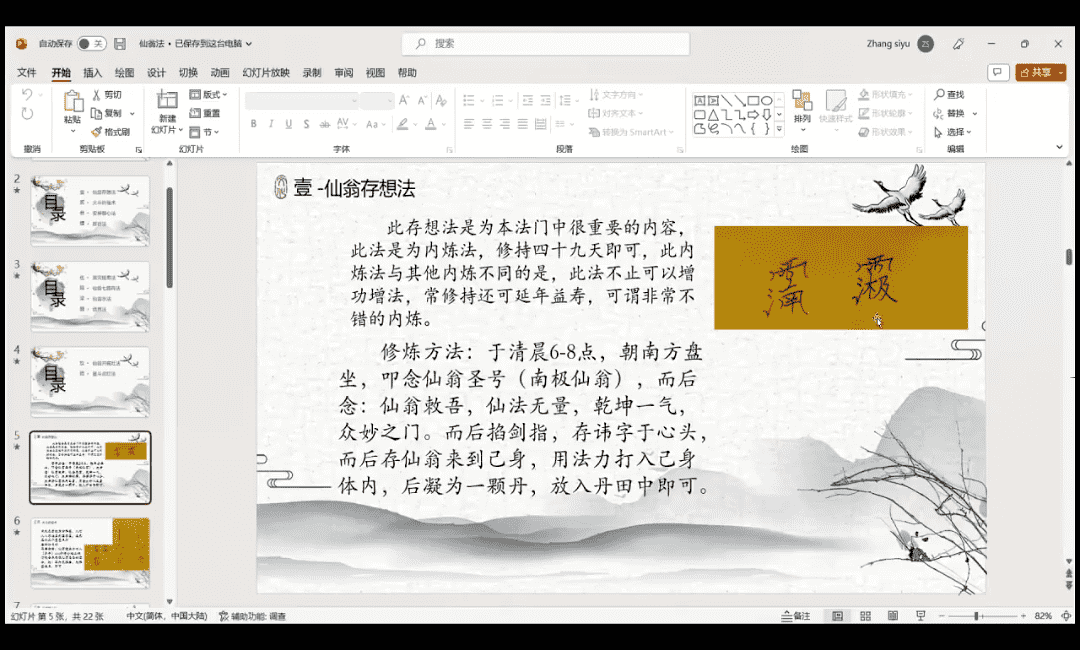Open the Arrange (排列) tool

802,107
